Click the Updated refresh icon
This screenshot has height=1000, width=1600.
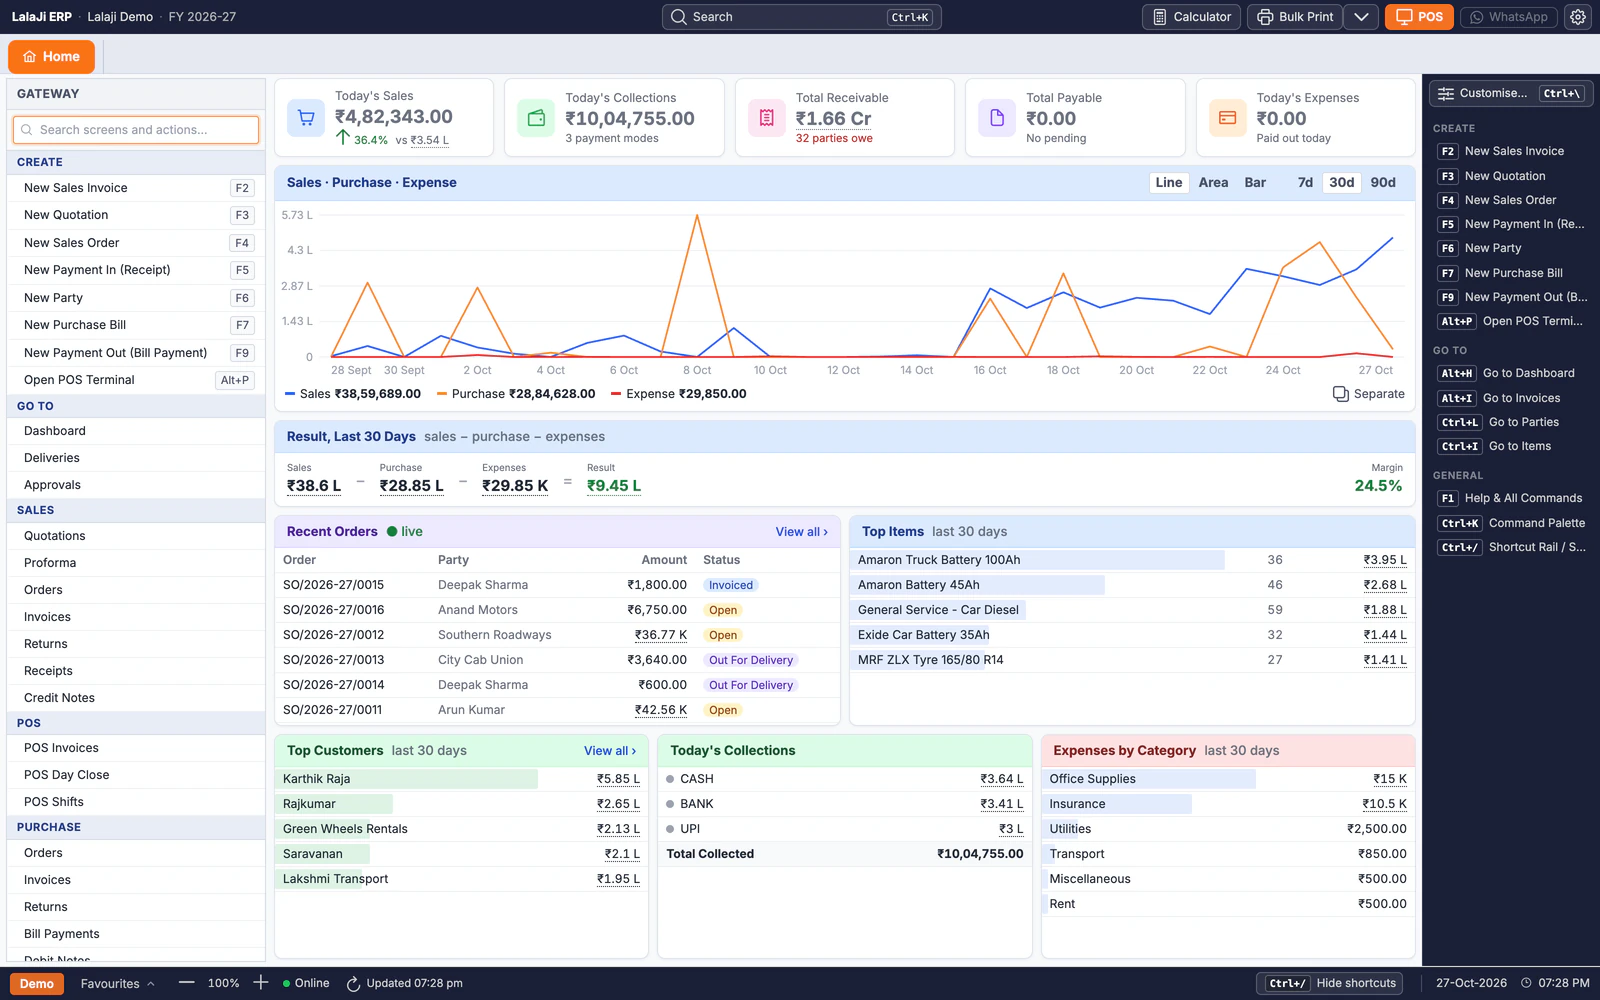tap(353, 984)
